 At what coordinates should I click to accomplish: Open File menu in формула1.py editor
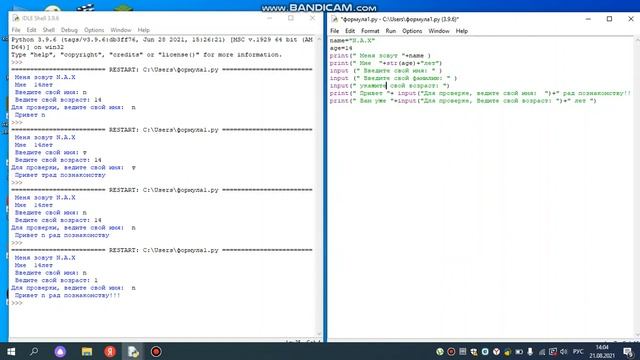tap(334, 31)
